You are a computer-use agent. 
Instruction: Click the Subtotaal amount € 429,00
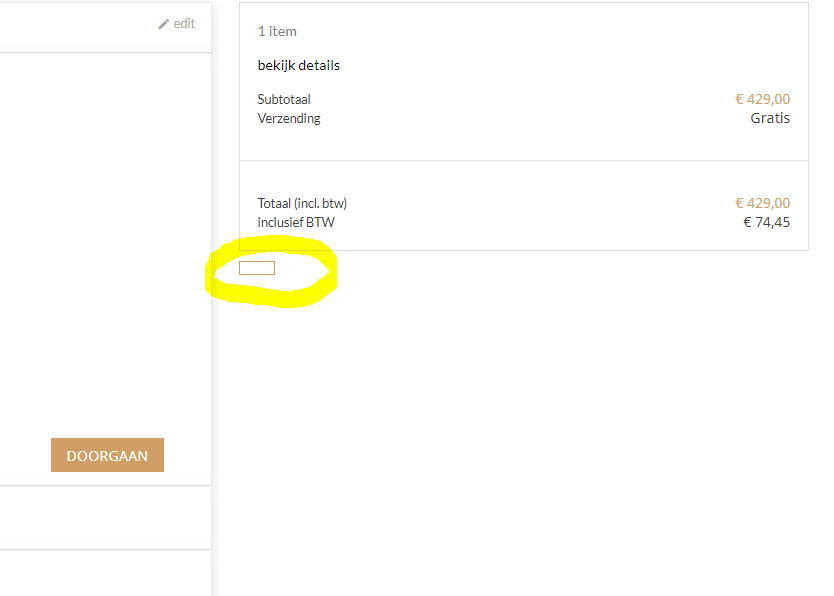(x=762, y=99)
